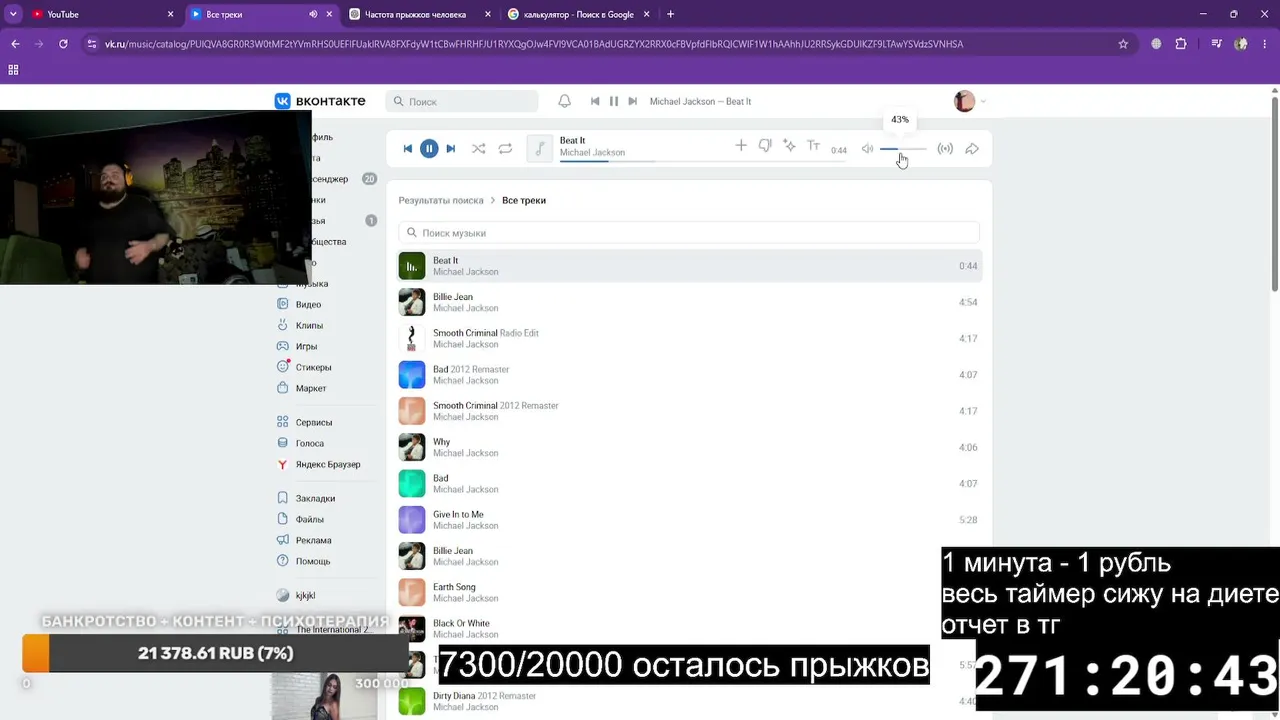Toggle repeat mode in the player

[505, 149]
